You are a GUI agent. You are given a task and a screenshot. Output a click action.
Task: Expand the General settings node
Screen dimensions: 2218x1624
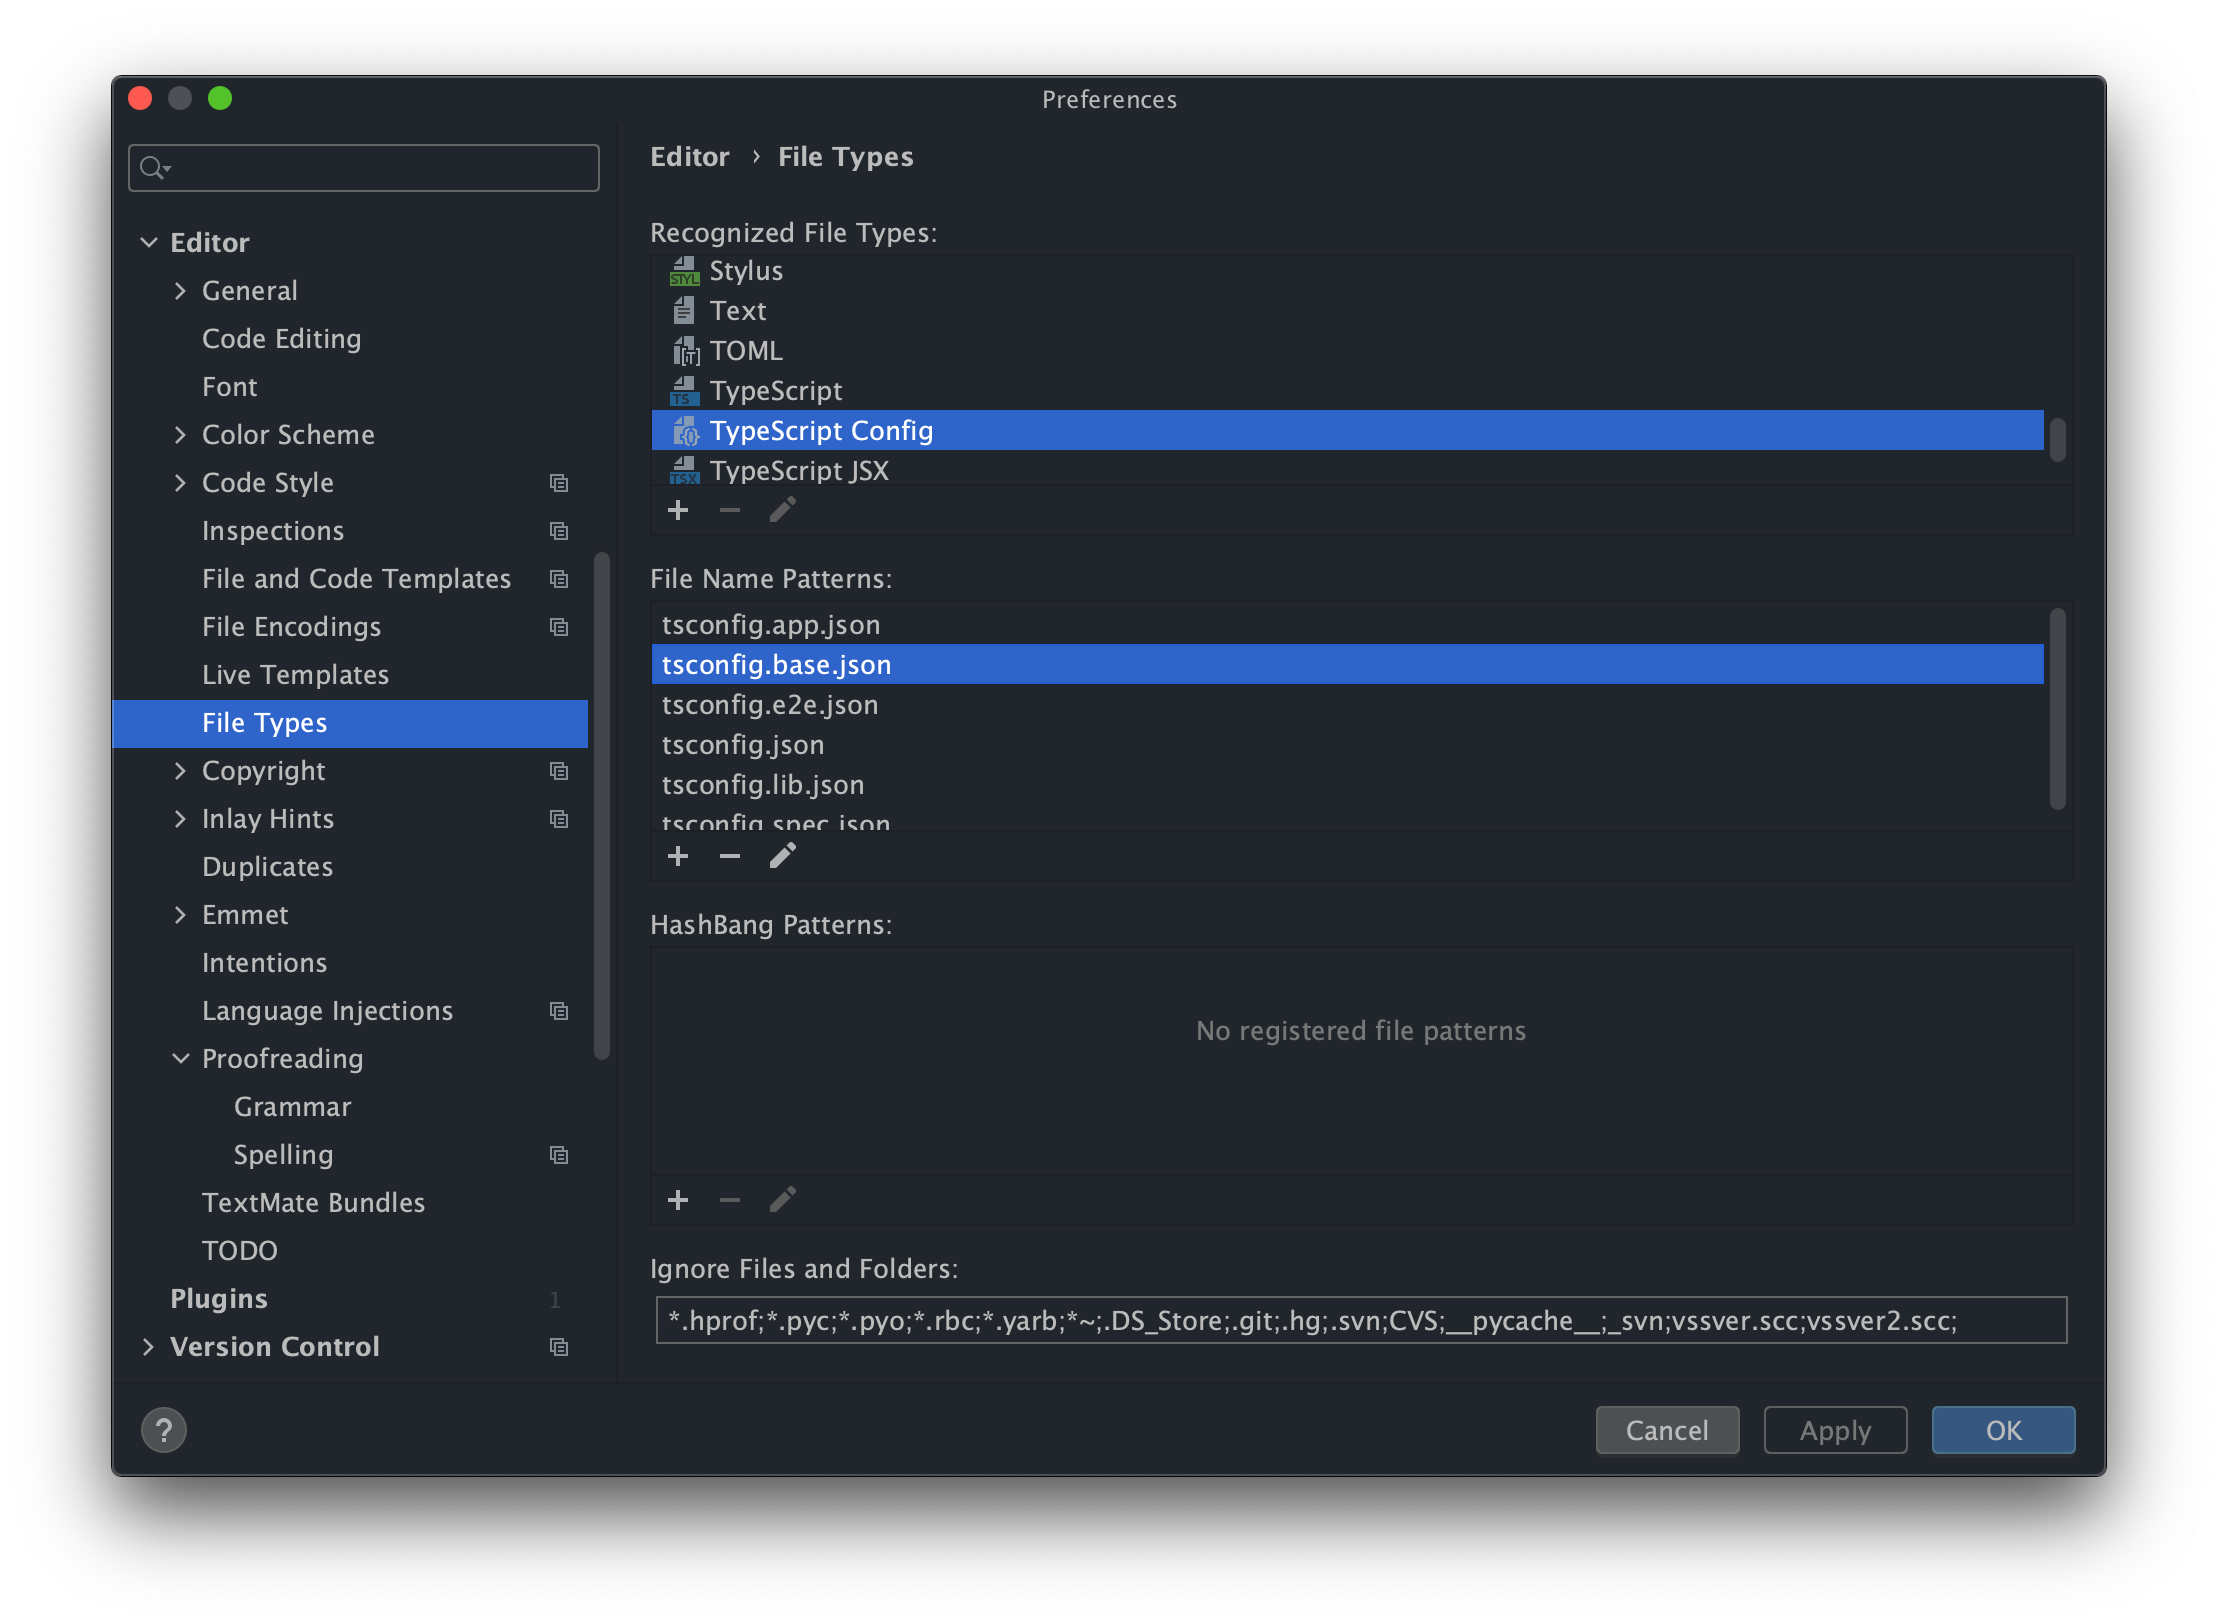click(180, 291)
